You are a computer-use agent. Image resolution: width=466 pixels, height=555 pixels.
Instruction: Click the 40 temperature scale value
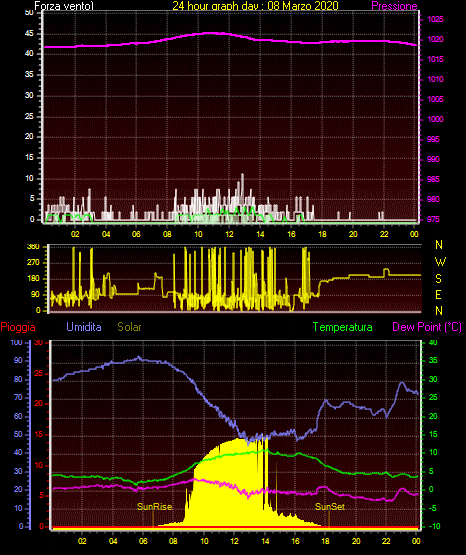[433, 342]
